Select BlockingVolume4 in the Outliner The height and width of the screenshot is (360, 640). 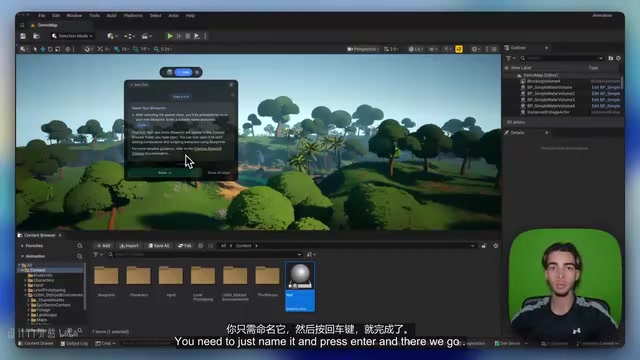pos(543,81)
